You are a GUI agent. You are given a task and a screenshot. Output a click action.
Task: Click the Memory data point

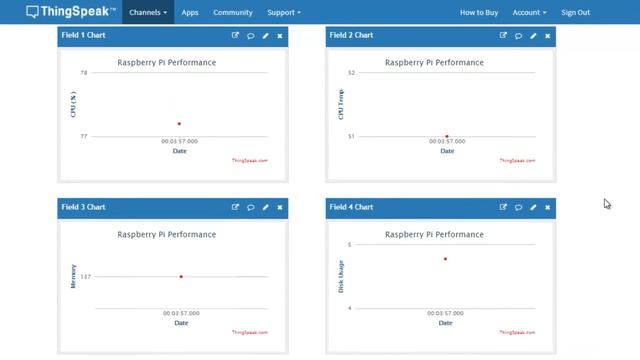181,277
